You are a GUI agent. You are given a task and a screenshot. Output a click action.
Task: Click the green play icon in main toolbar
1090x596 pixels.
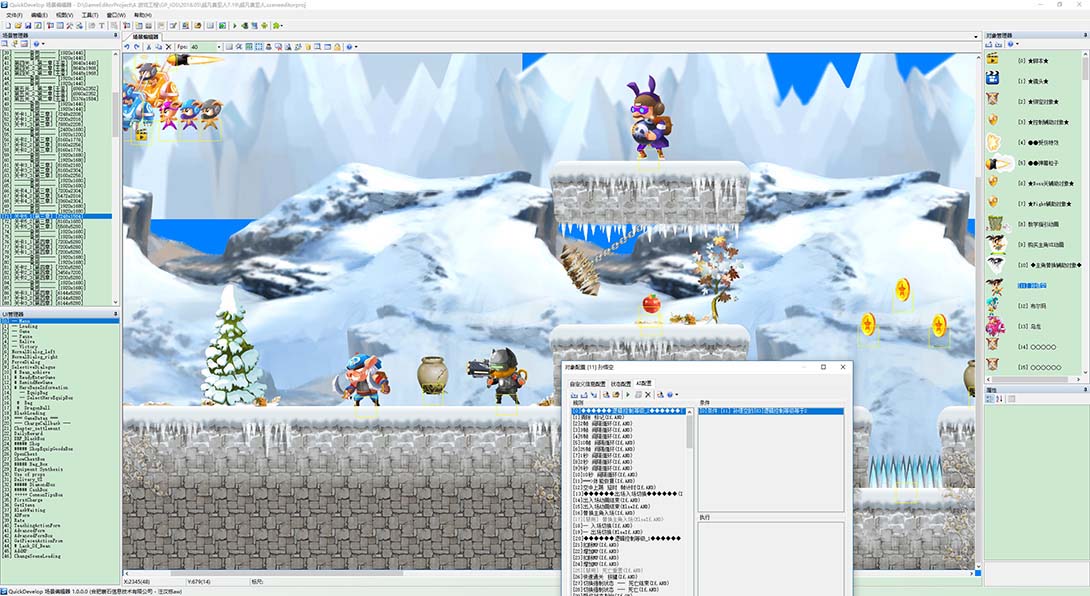click(235, 26)
